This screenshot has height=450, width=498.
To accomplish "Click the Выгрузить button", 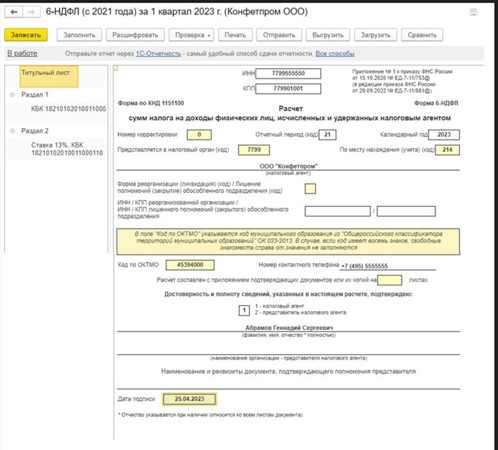I will coord(328,35).
